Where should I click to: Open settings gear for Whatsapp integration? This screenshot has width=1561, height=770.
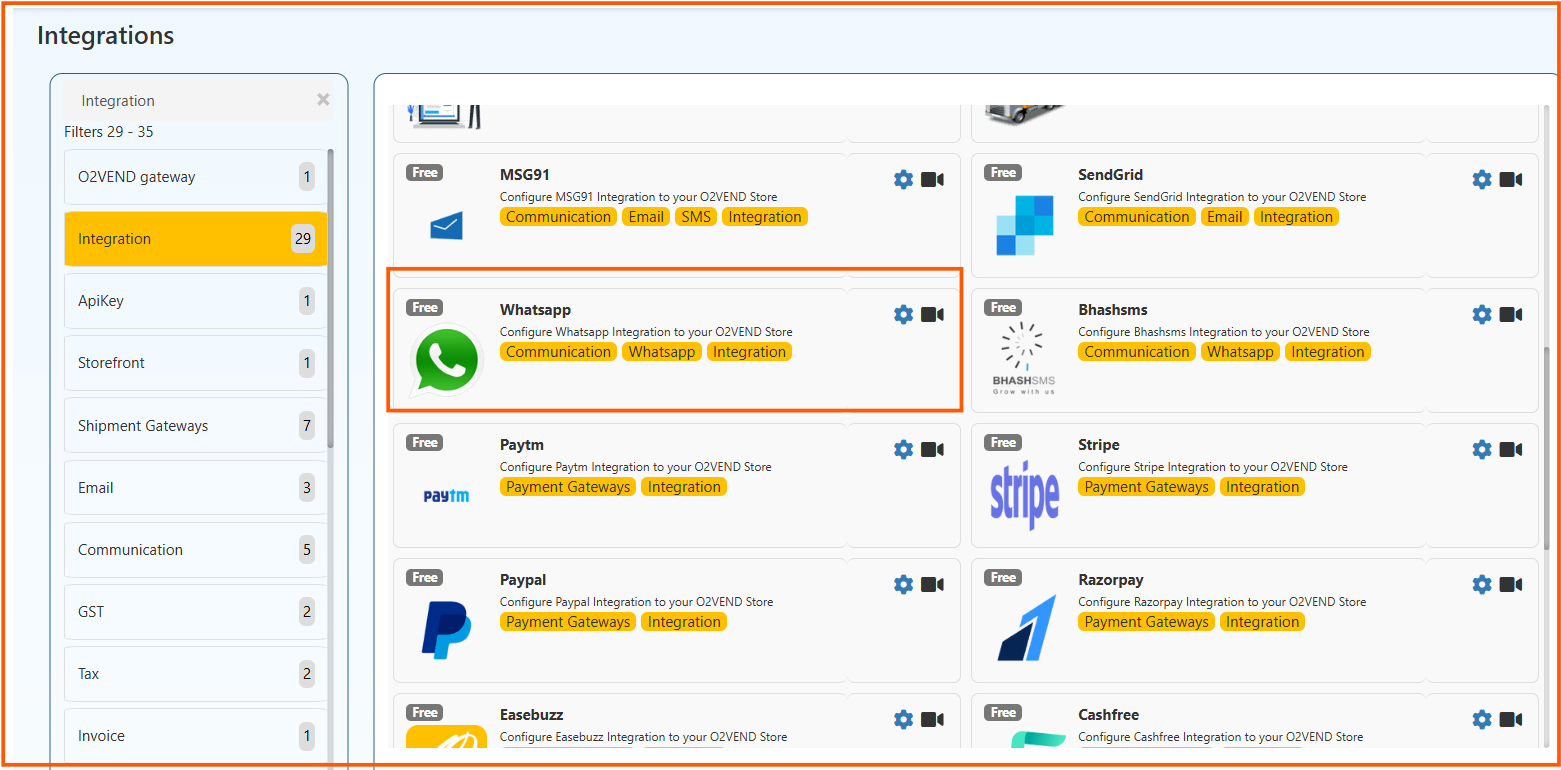903,315
